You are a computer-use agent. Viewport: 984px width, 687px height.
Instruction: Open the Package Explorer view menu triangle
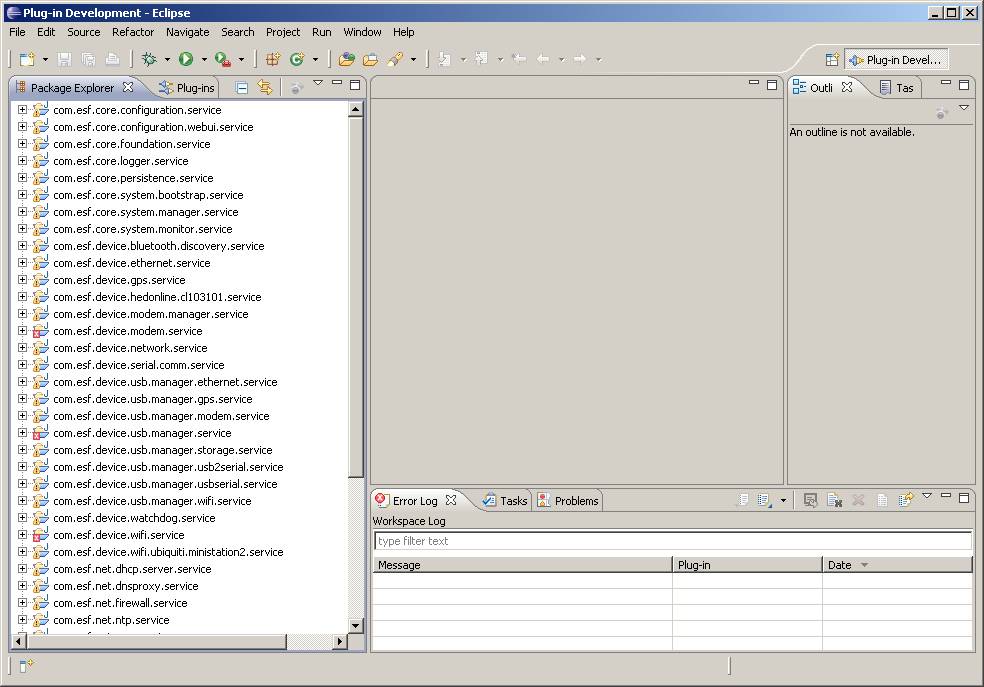point(318,84)
